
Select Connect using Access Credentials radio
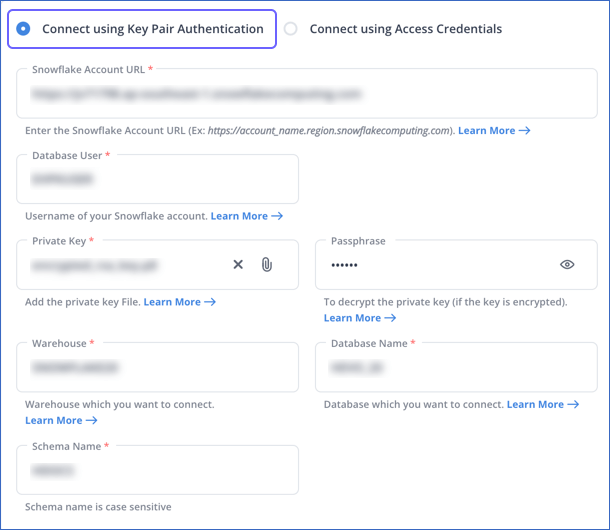click(291, 29)
